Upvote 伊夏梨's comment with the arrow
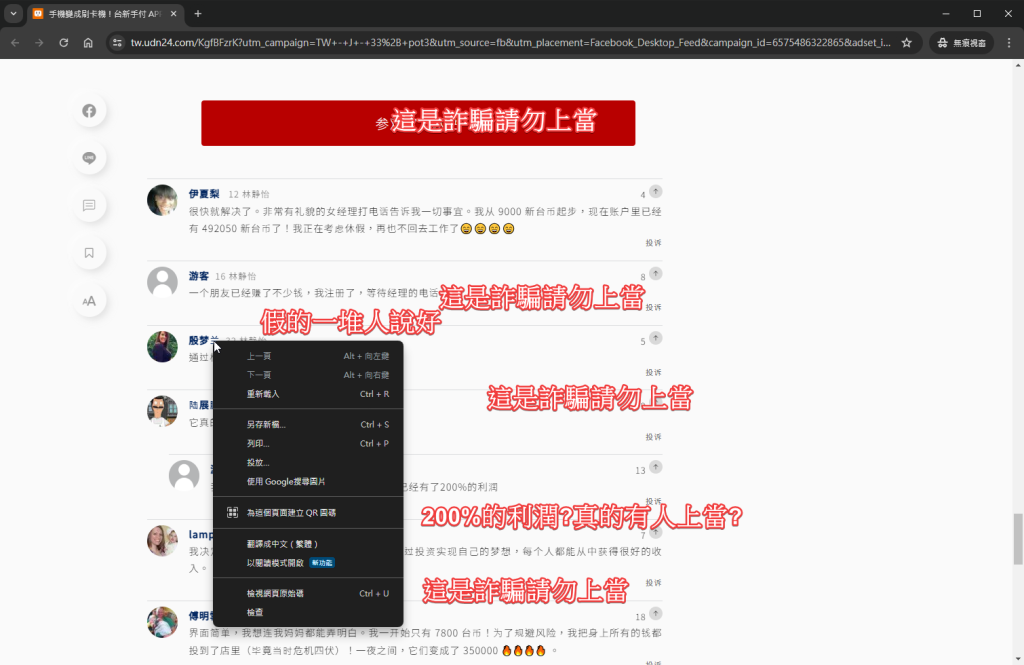Screen dimensions: 1024x665 655,191
